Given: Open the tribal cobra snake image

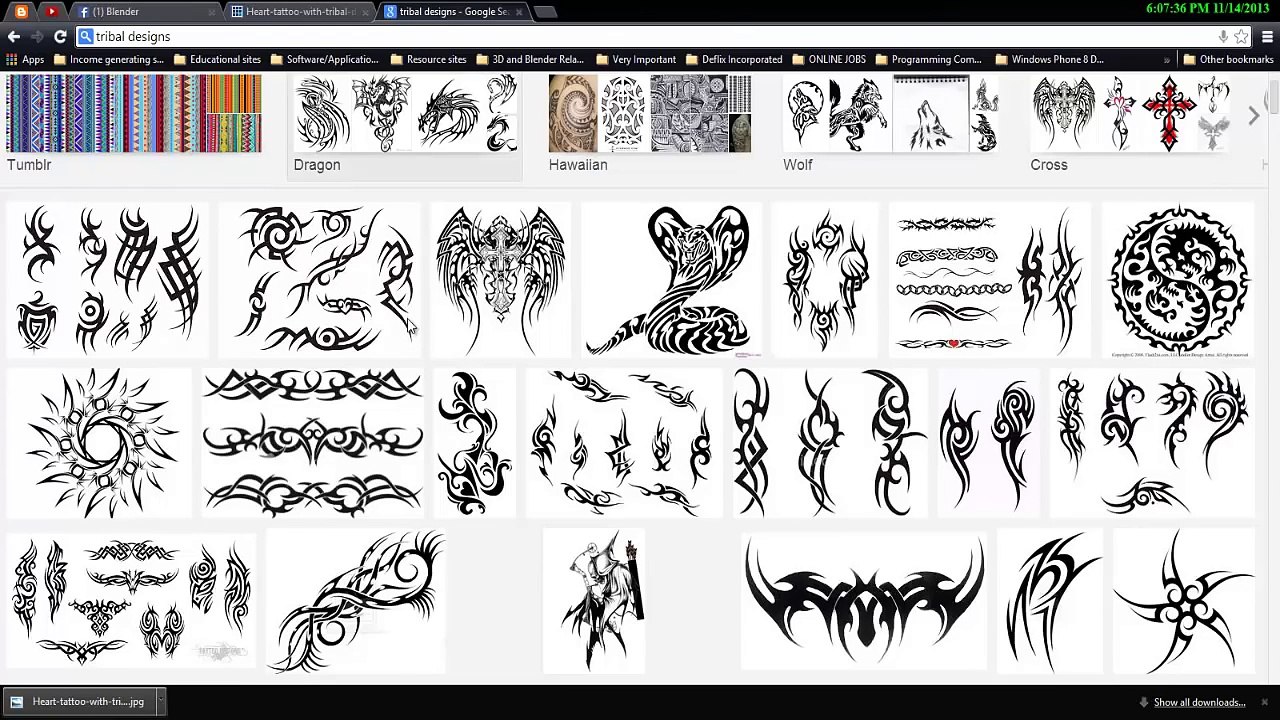Looking at the screenshot, I should [x=672, y=280].
